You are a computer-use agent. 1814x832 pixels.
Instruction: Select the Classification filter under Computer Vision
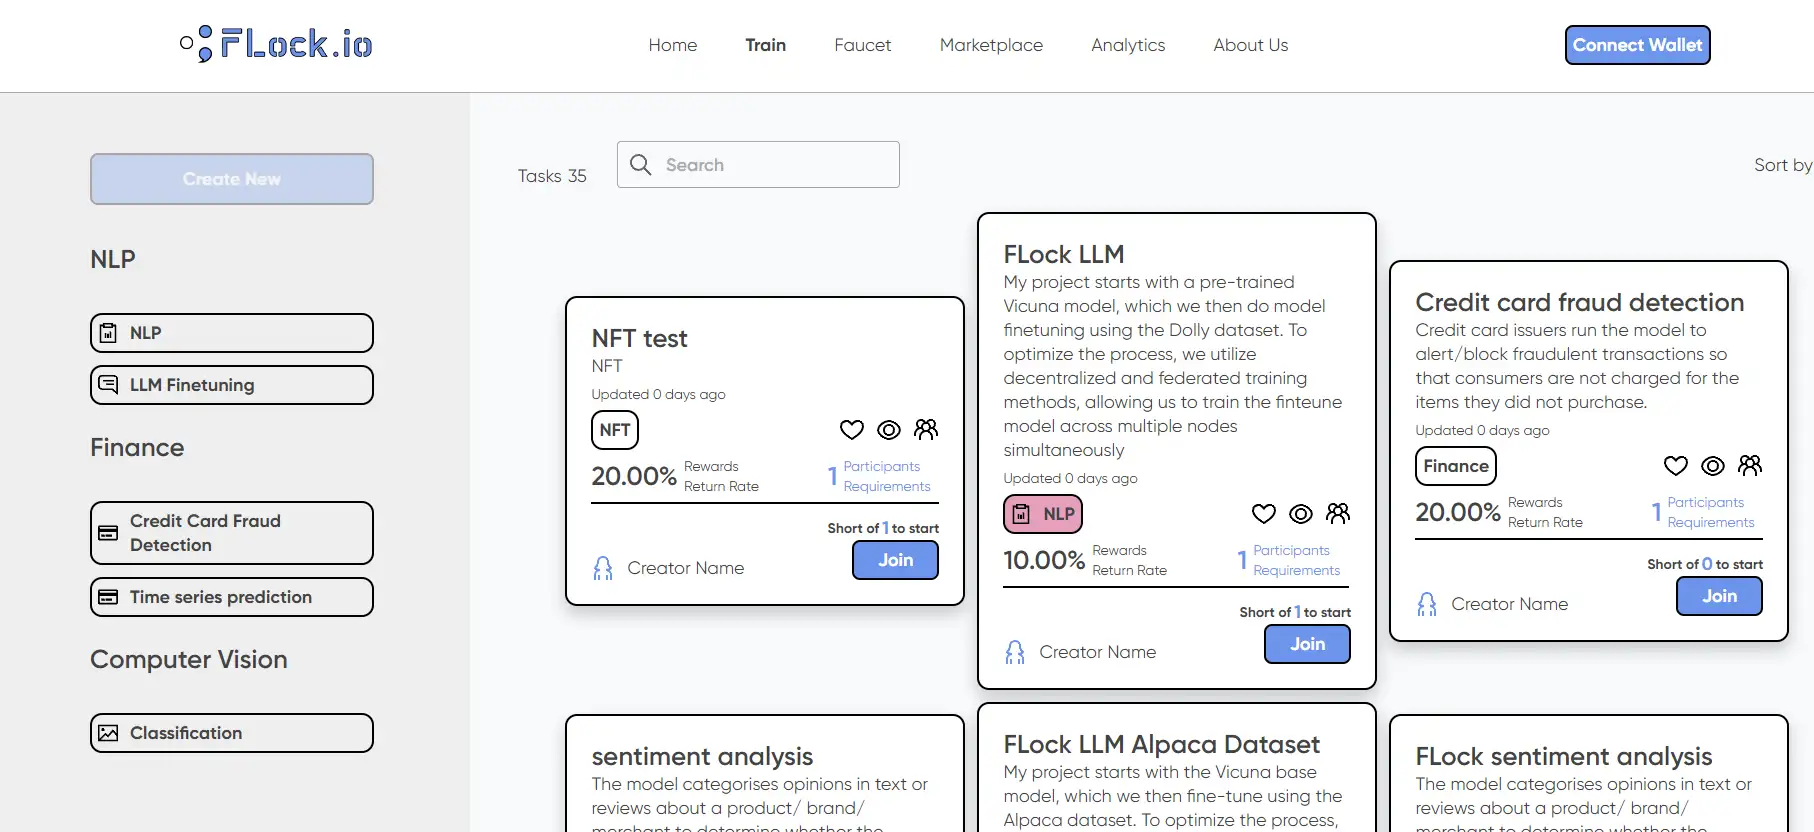point(232,733)
